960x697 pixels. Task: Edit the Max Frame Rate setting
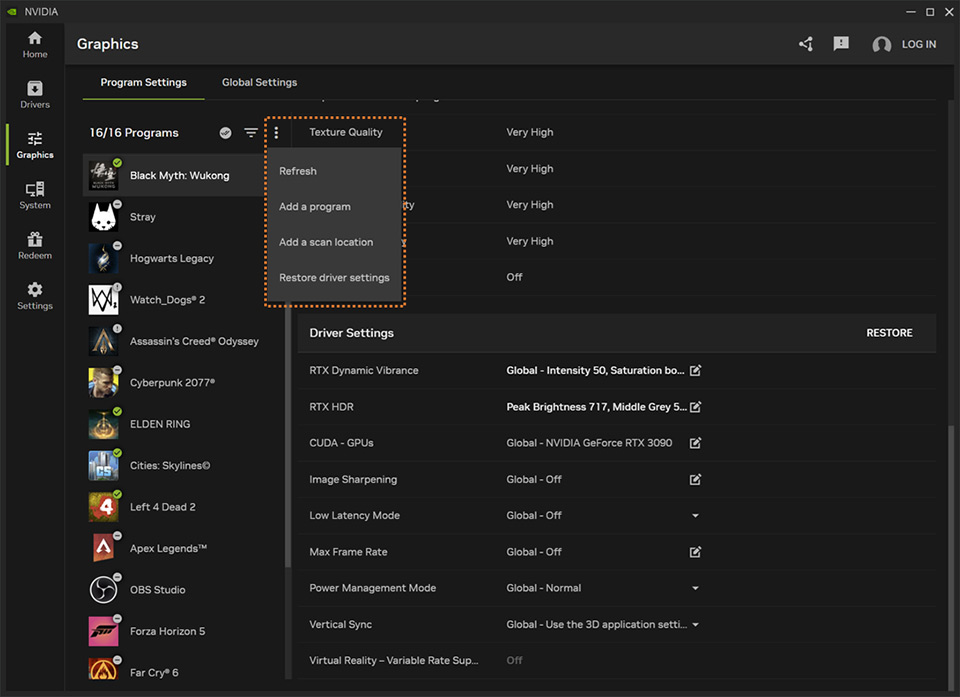click(x=696, y=552)
